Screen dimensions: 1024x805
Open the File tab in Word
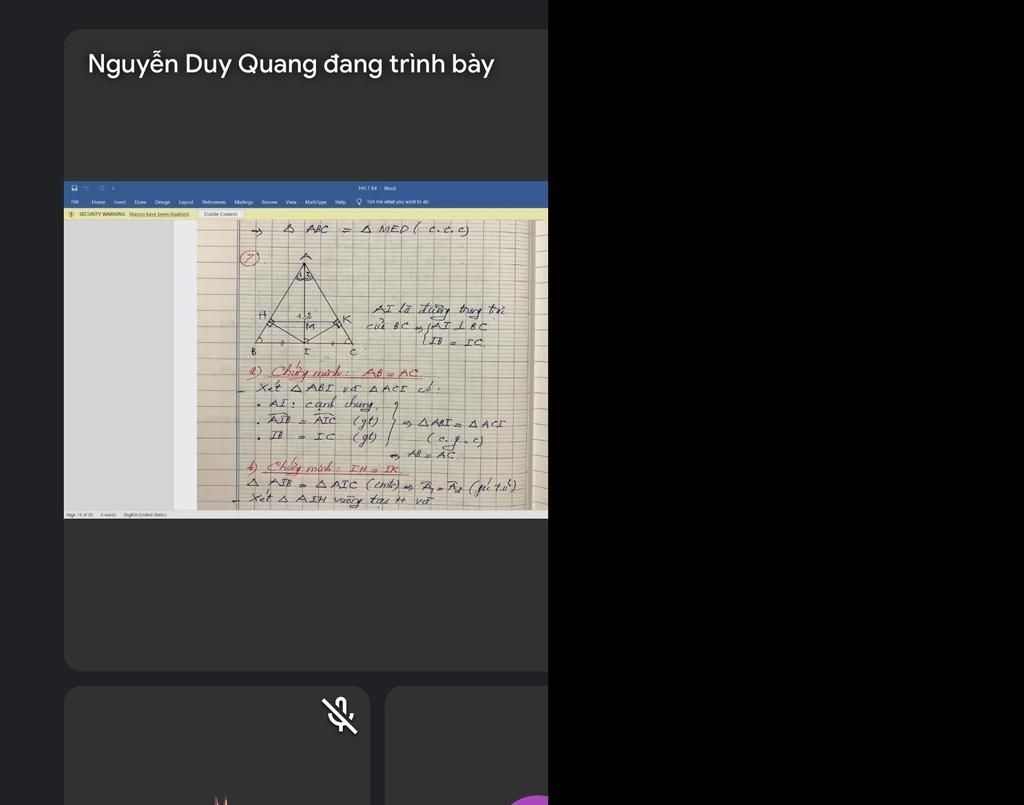[x=75, y=202]
